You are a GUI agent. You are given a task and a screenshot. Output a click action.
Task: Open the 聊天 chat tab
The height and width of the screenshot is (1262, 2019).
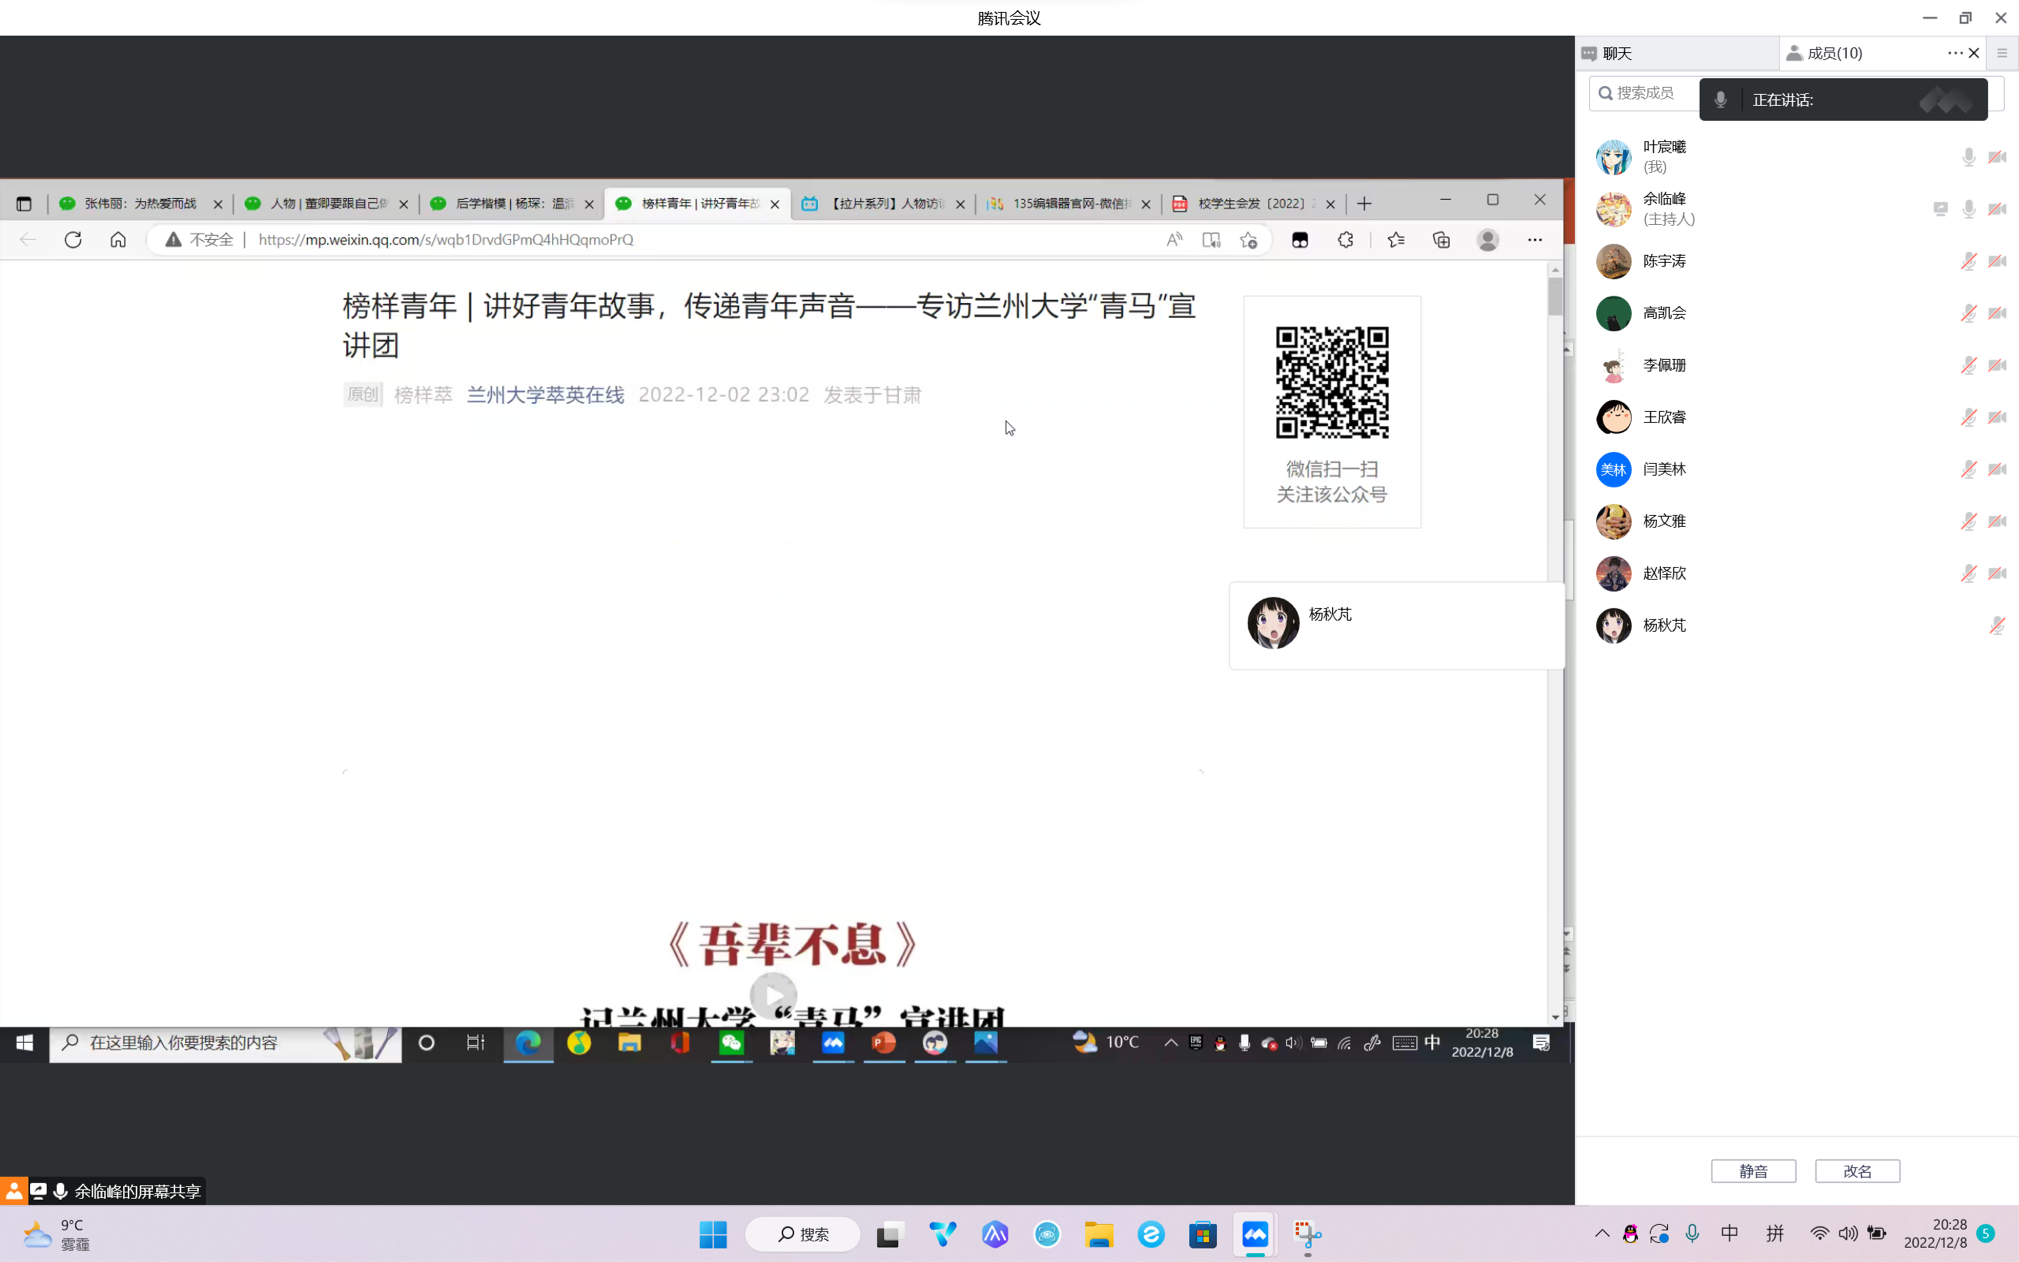pos(1616,53)
